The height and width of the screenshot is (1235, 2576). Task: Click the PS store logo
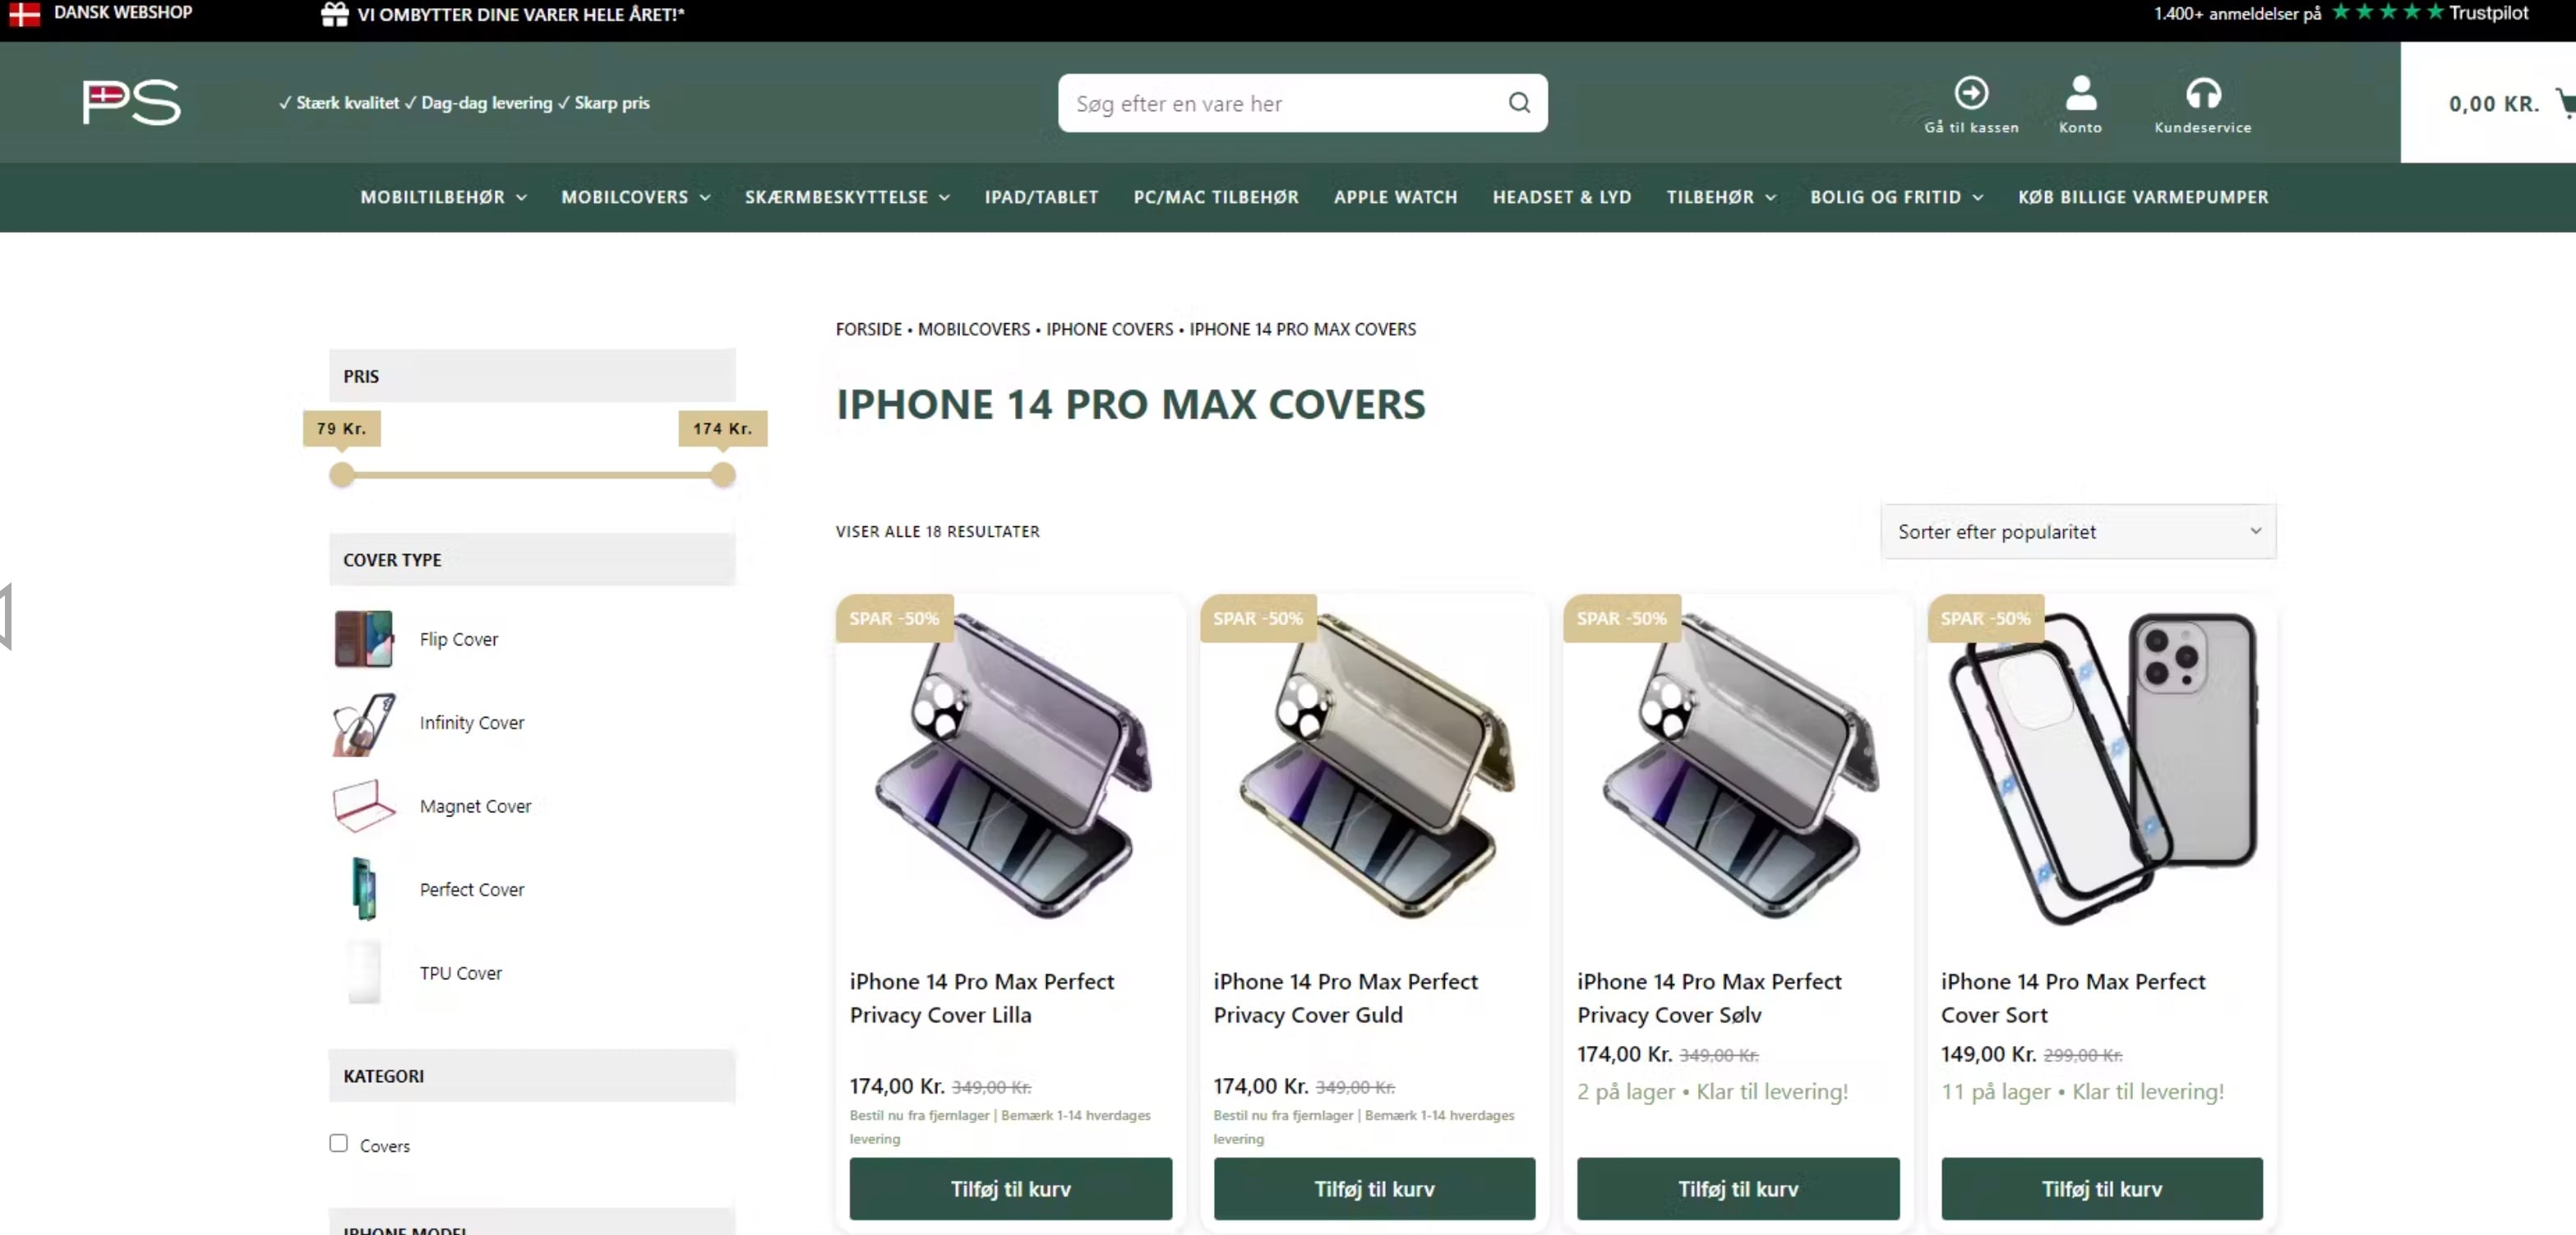point(131,102)
